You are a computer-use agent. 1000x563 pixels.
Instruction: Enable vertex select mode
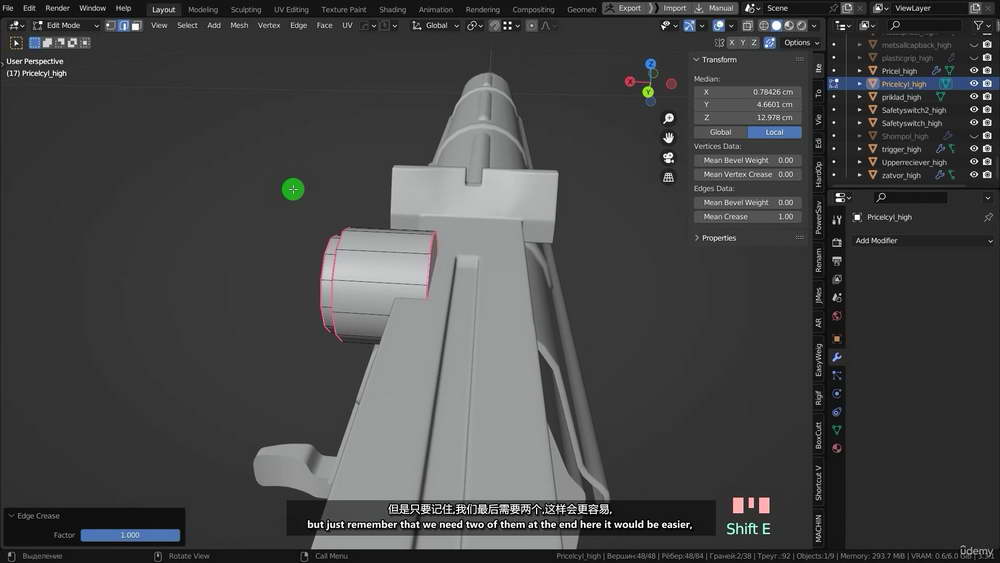click(x=111, y=26)
